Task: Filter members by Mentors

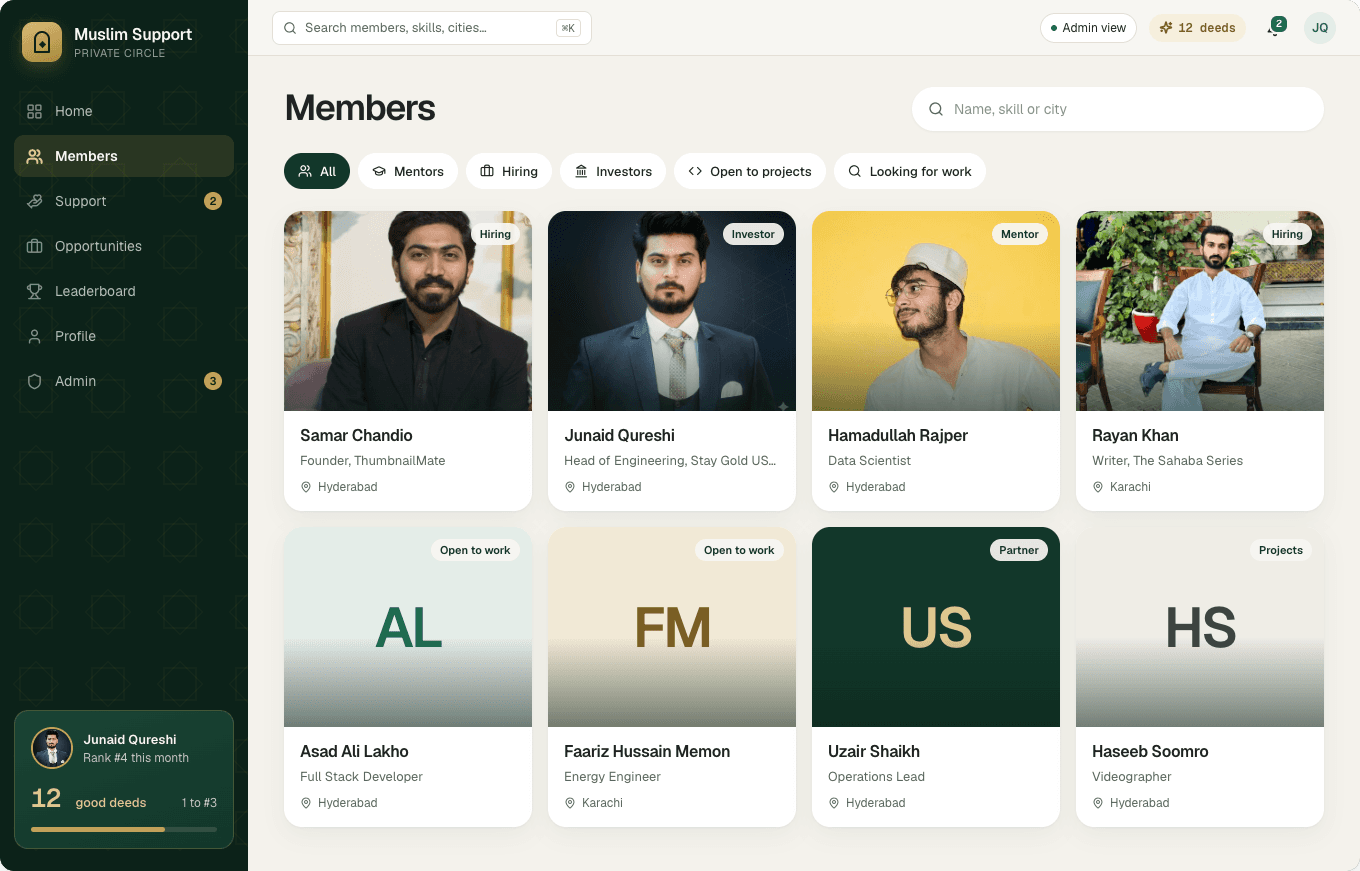Action: coord(408,171)
